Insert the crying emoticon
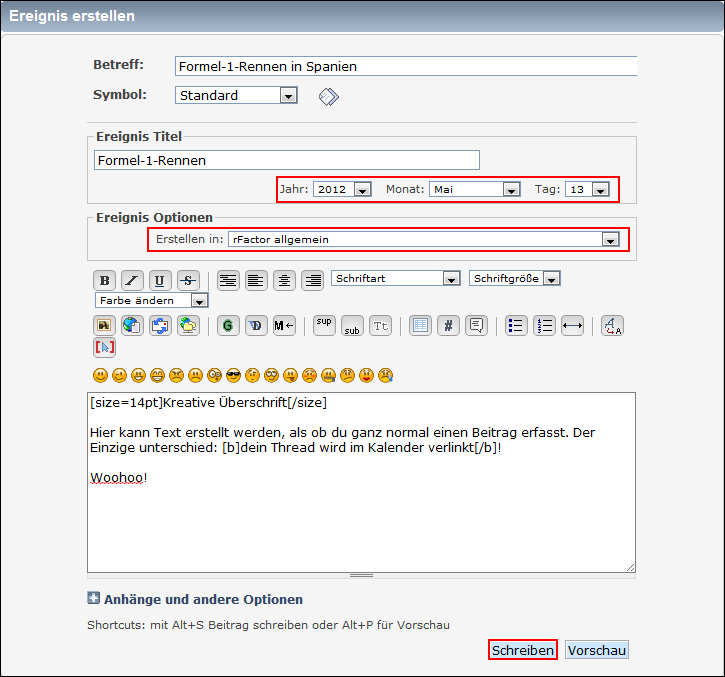725x677 pixels. (x=385, y=375)
